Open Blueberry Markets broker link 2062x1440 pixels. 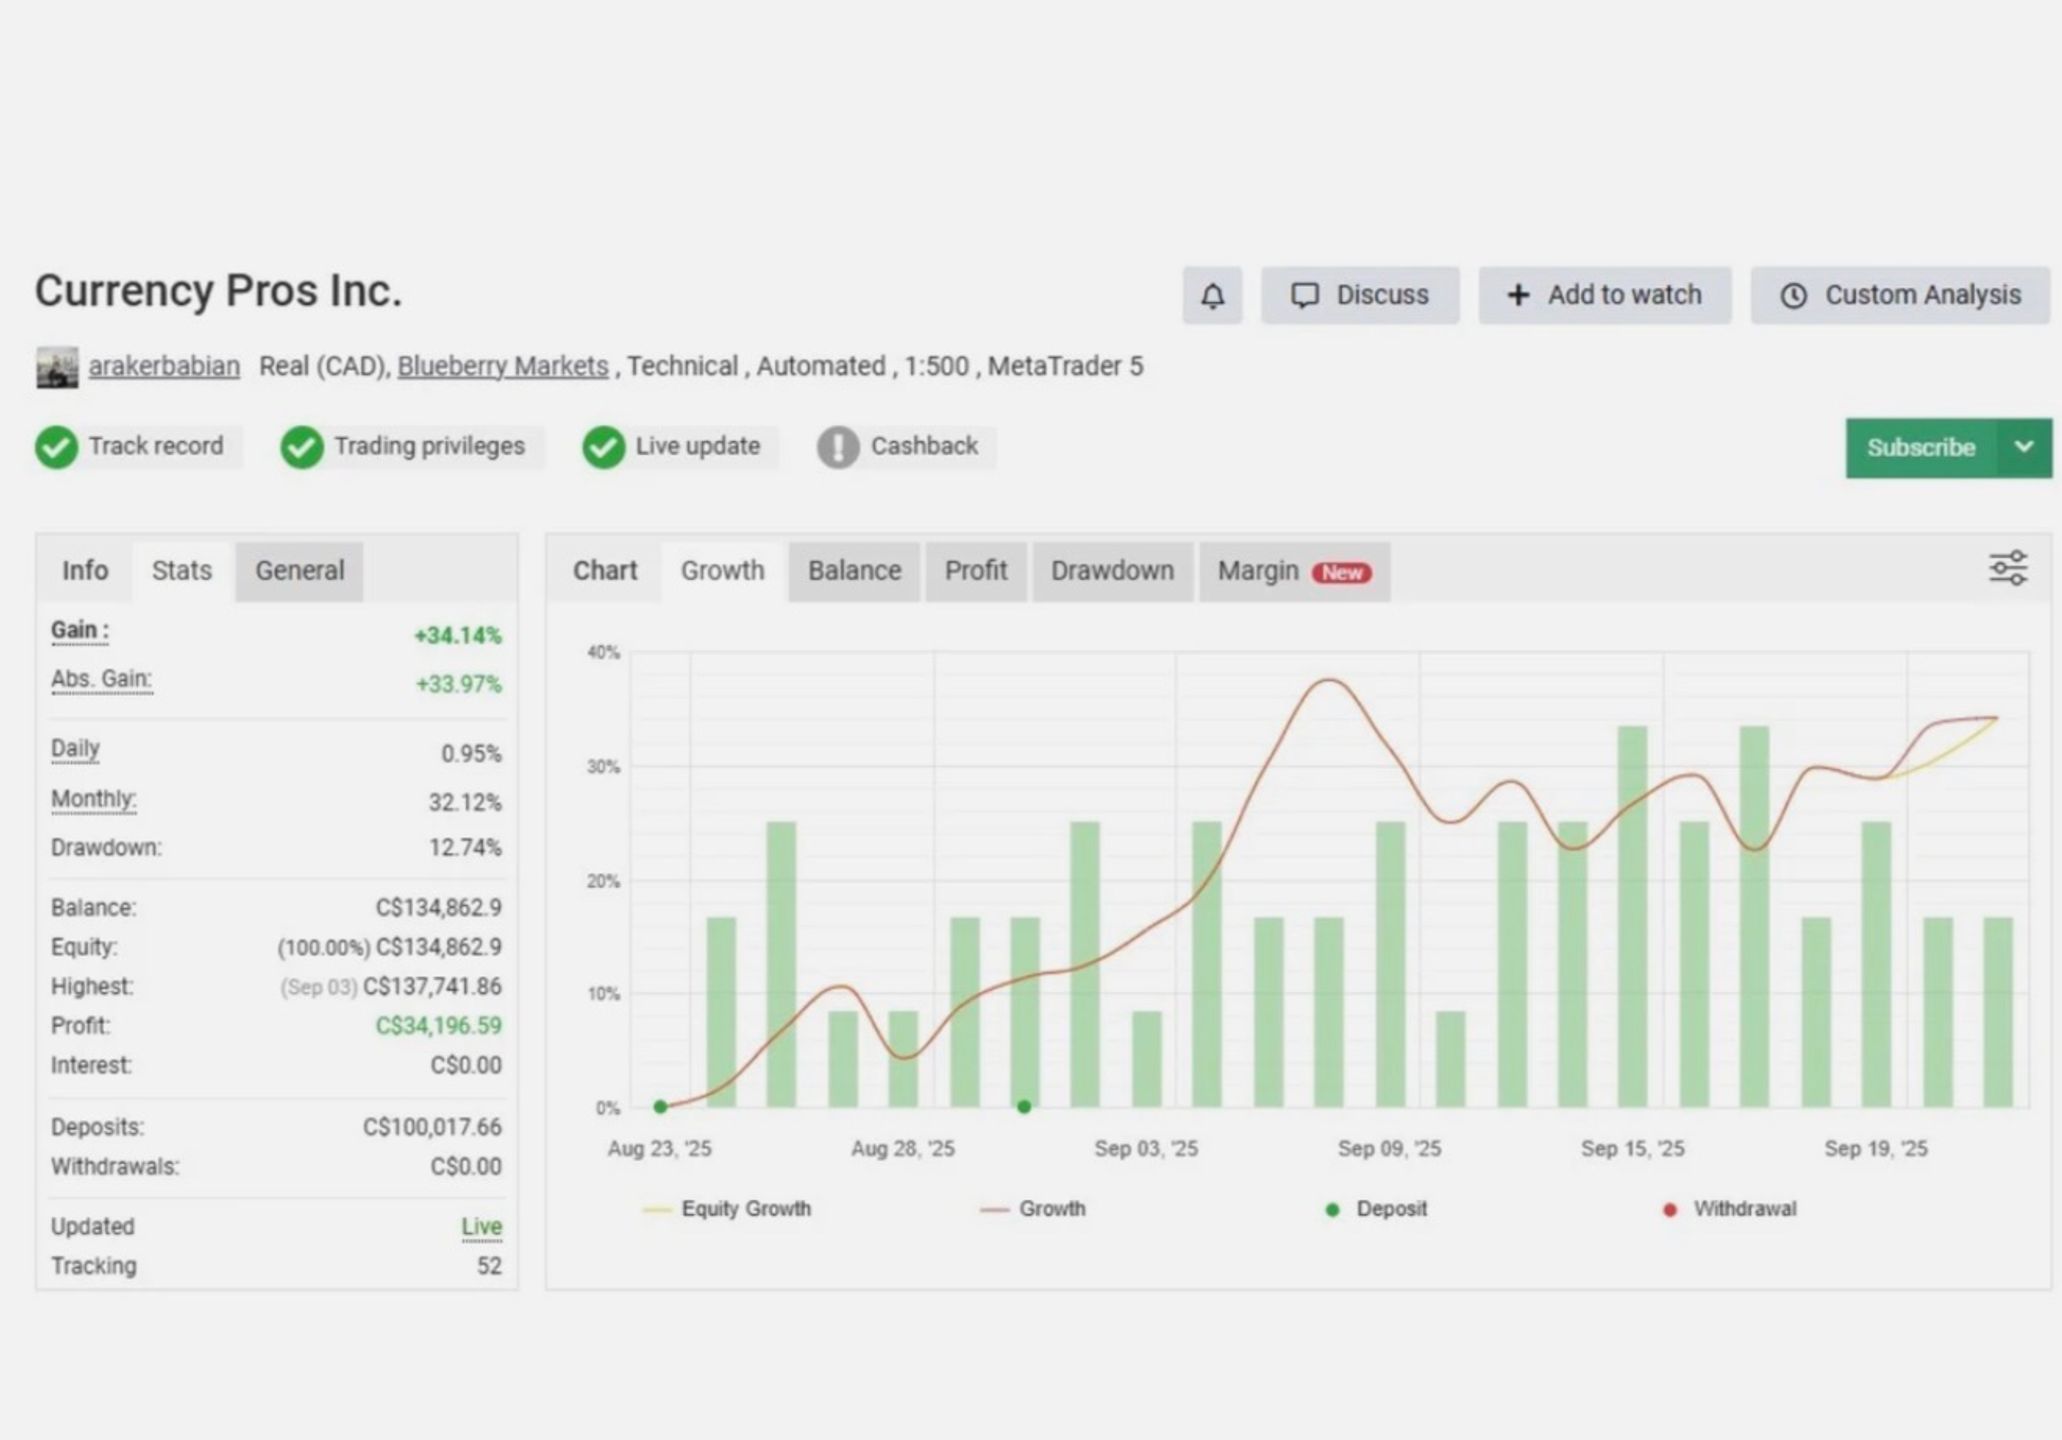(x=503, y=366)
